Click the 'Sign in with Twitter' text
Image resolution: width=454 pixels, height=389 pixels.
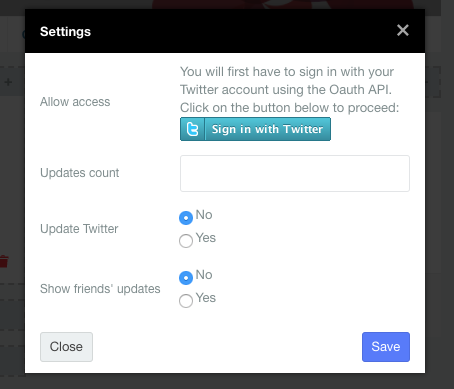pyautogui.click(x=267, y=129)
